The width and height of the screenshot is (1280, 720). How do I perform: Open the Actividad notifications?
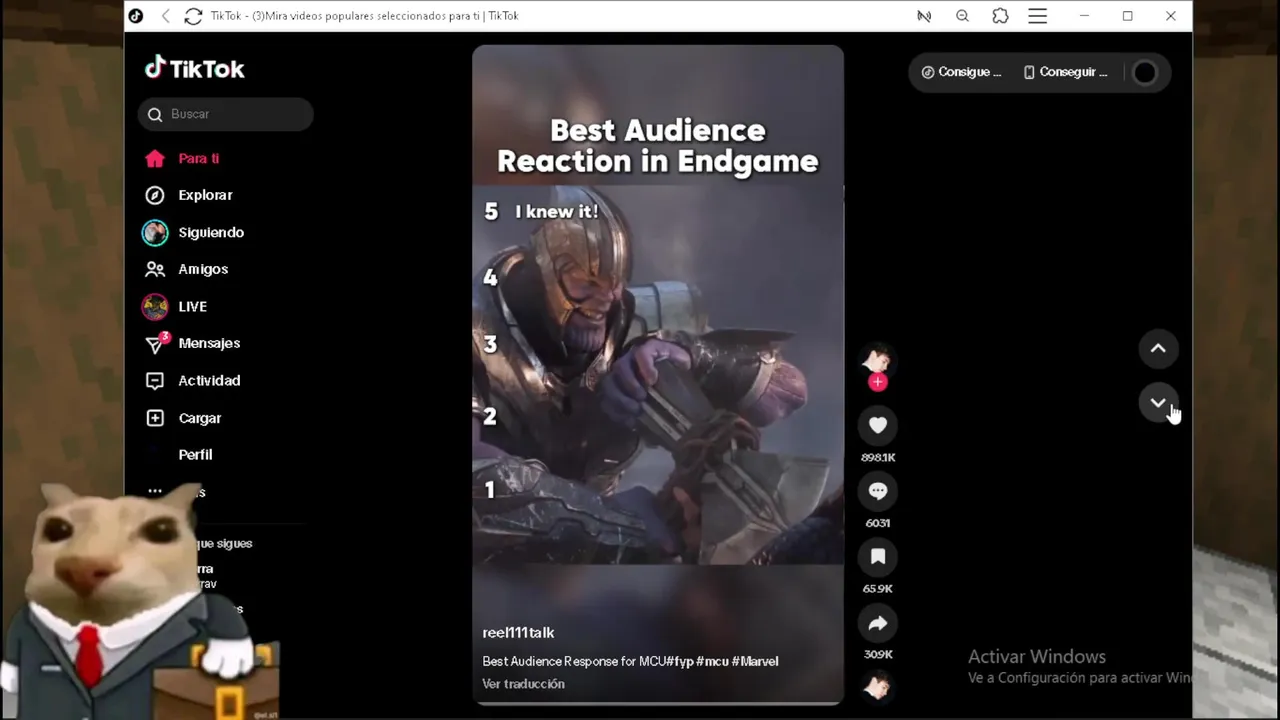(x=209, y=380)
